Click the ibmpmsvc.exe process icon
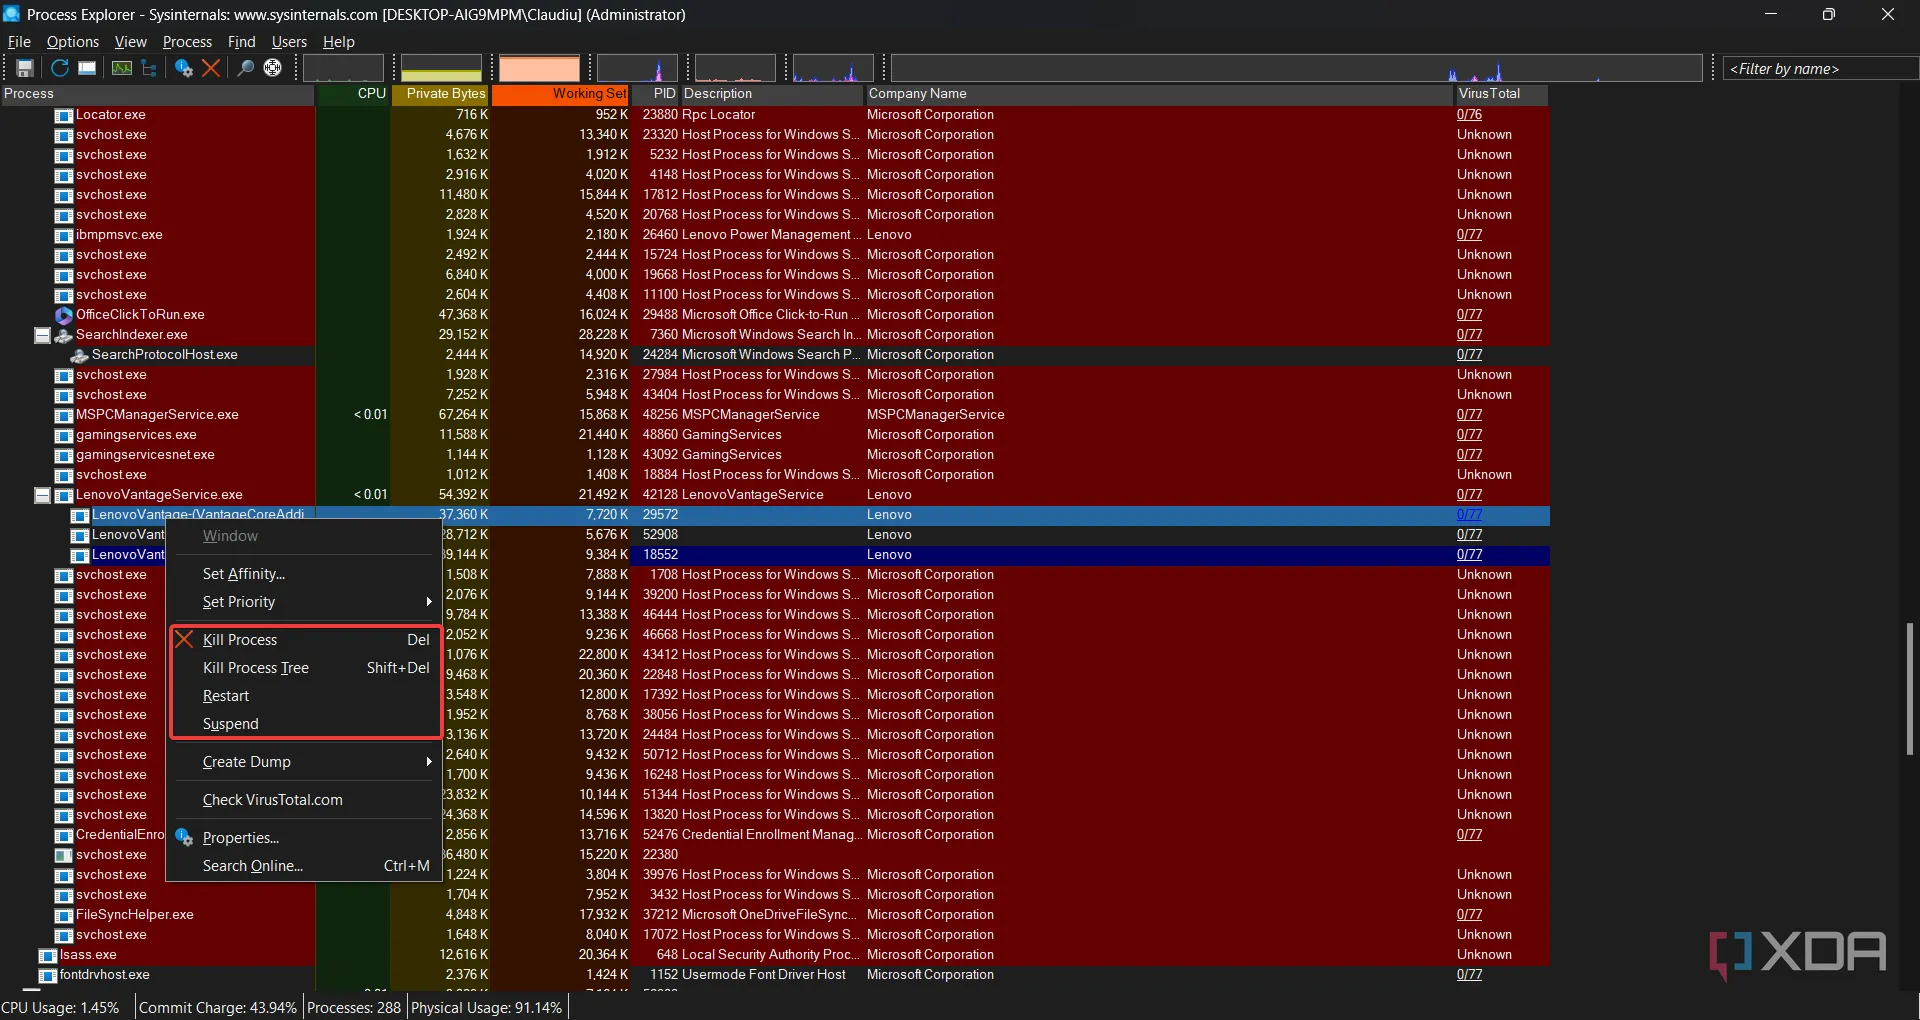Image resolution: width=1920 pixels, height=1020 pixels. (64, 235)
